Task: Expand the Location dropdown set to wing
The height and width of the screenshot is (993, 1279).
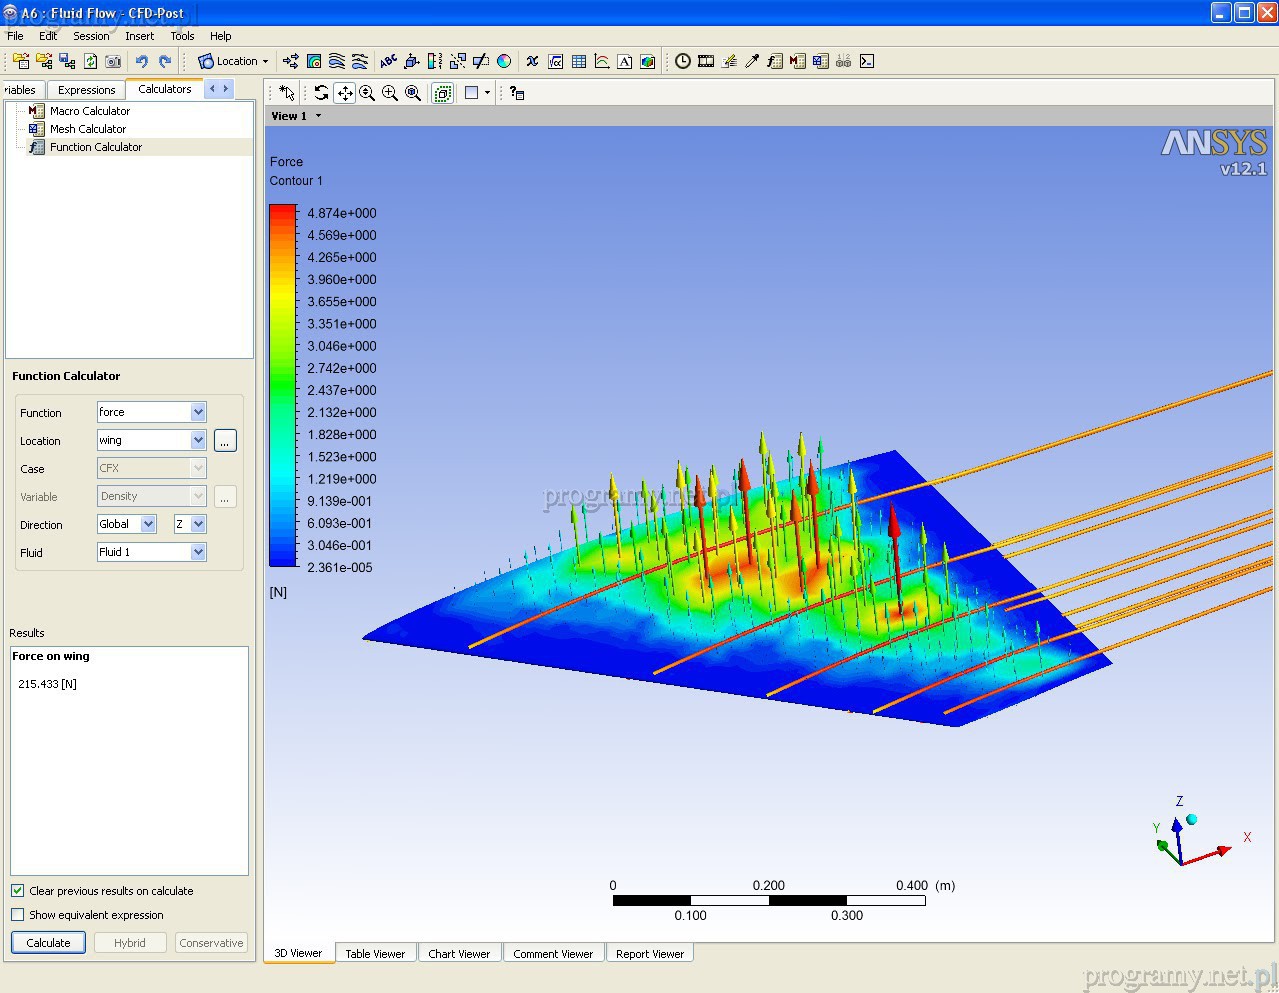Action: pos(198,440)
